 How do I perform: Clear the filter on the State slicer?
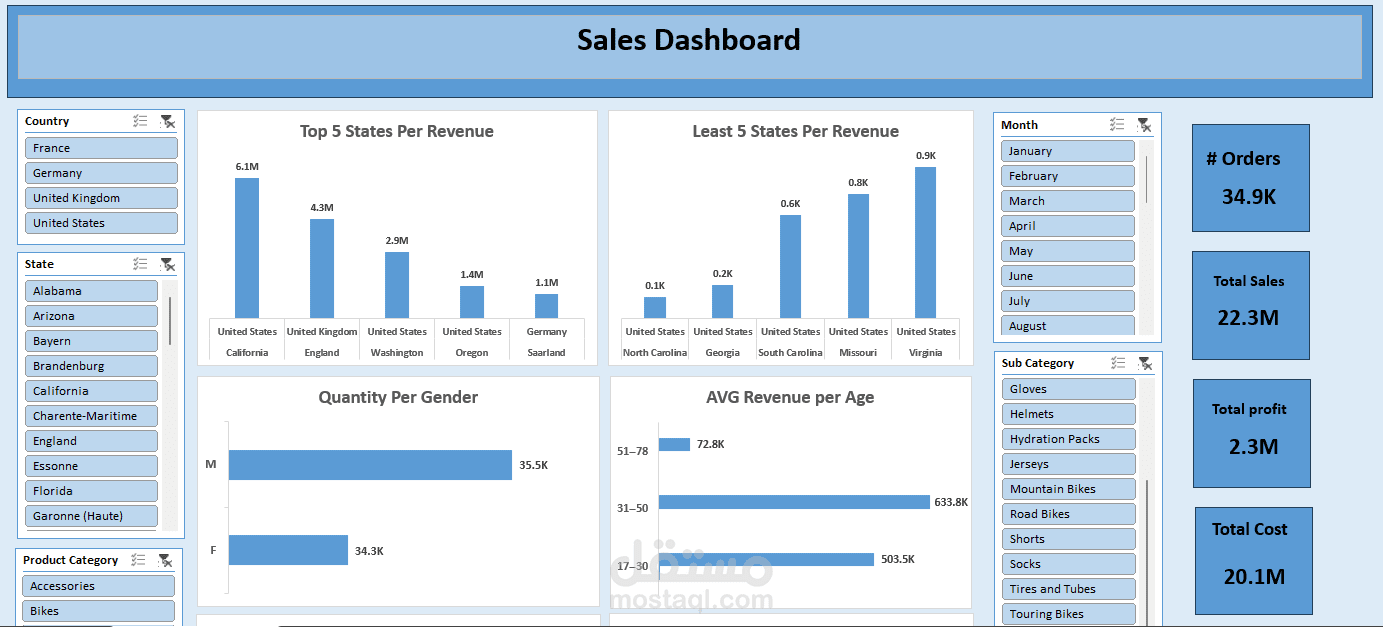[x=169, y=264]
